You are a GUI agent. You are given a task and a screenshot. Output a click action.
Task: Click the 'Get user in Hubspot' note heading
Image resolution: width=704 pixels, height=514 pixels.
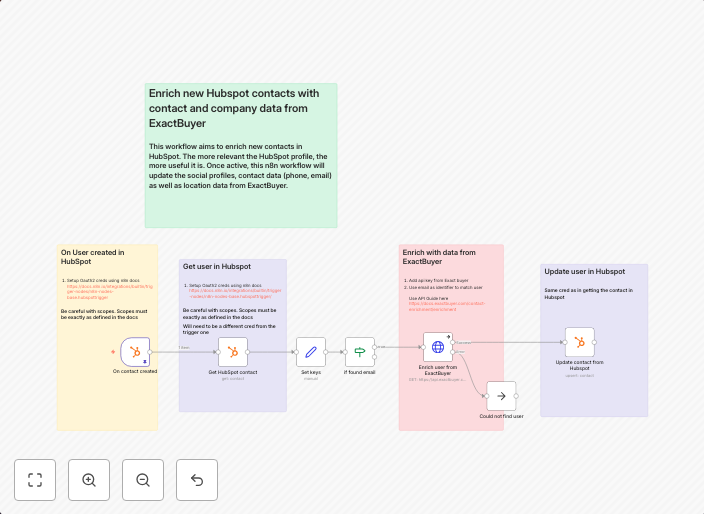[216, 266]
